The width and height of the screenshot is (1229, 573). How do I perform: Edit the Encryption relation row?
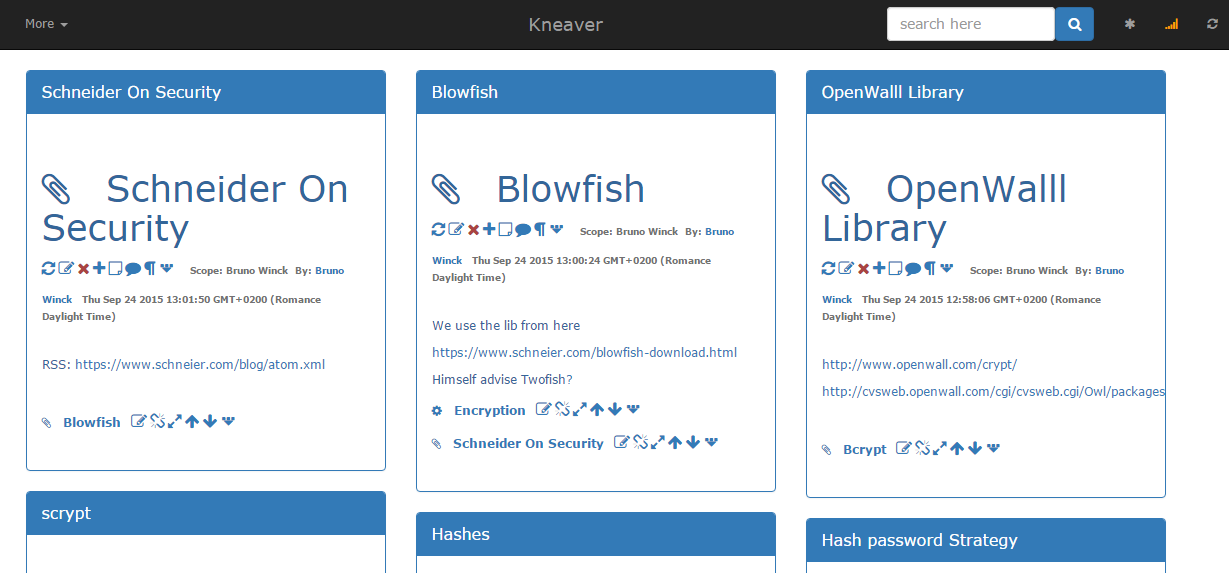coord(544,409)
